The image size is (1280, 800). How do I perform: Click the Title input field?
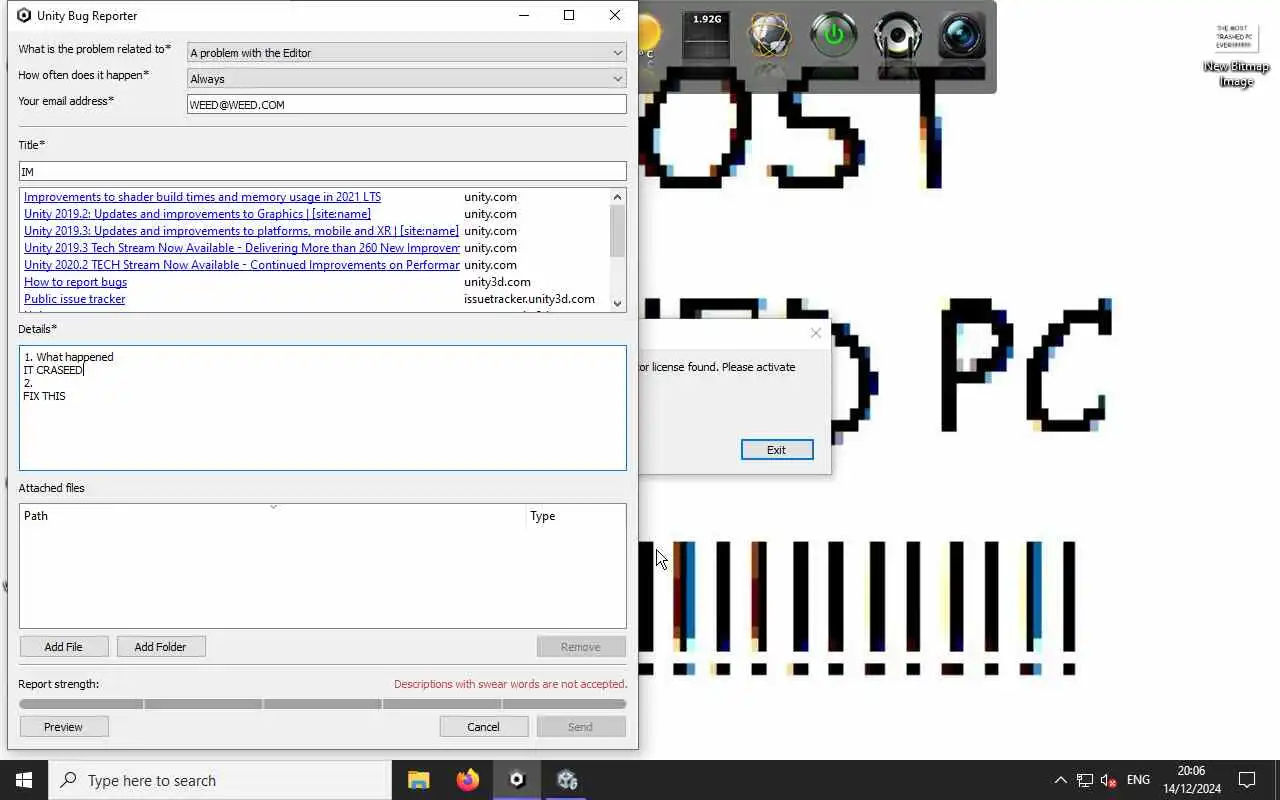point(322,171)
